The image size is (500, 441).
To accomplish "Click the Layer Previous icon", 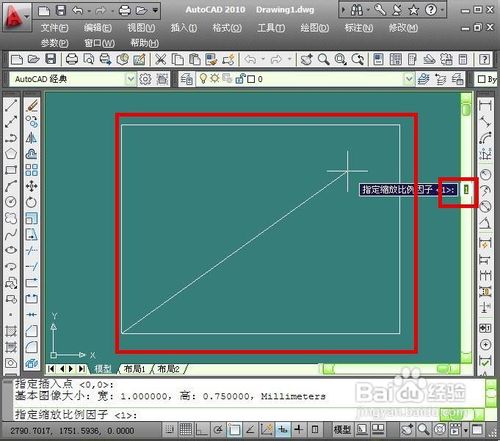I will click(x=440, y=79).
